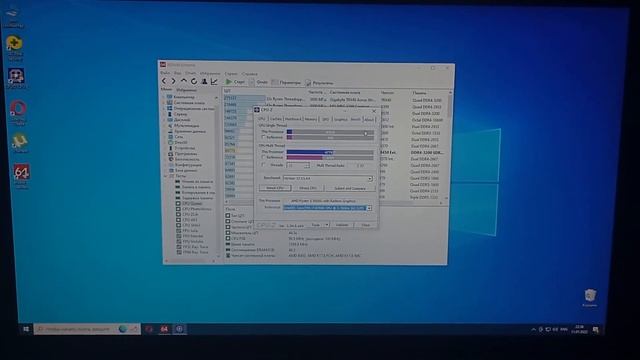
Task: Toggle Single Thread Reference checkbox in CPU-Z
Action: click(263, 138)
